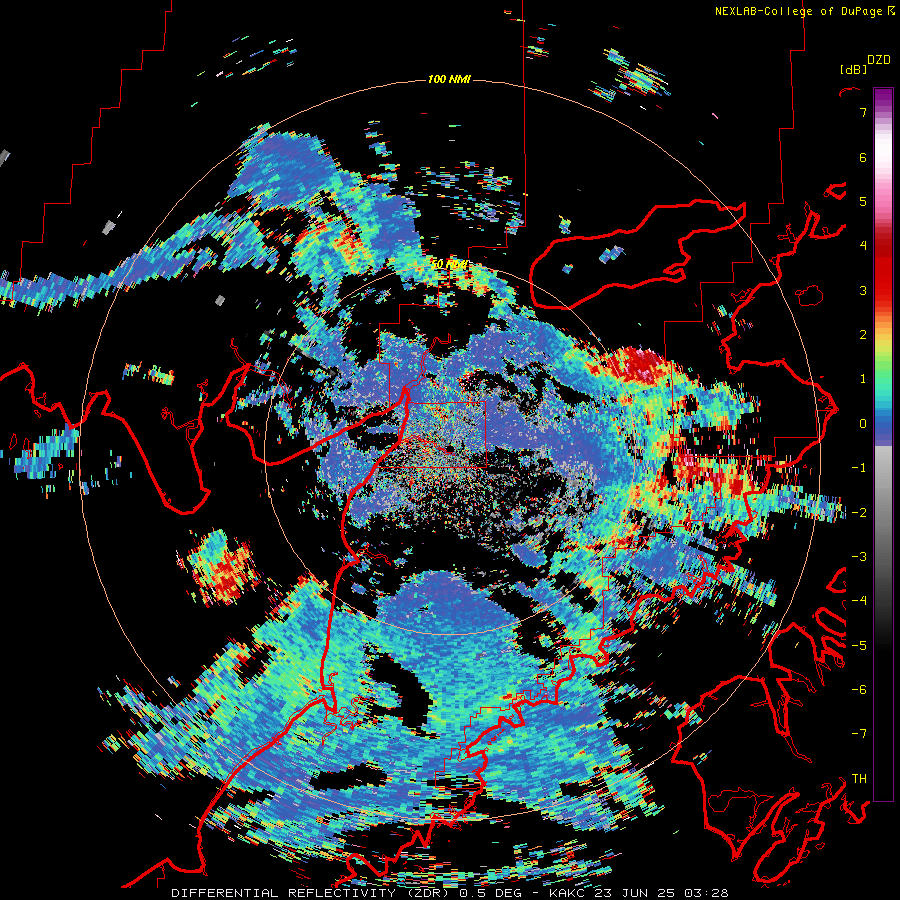Select the -5 dB scale value
The width and height of the screenshot is (900, 900).
859,645
